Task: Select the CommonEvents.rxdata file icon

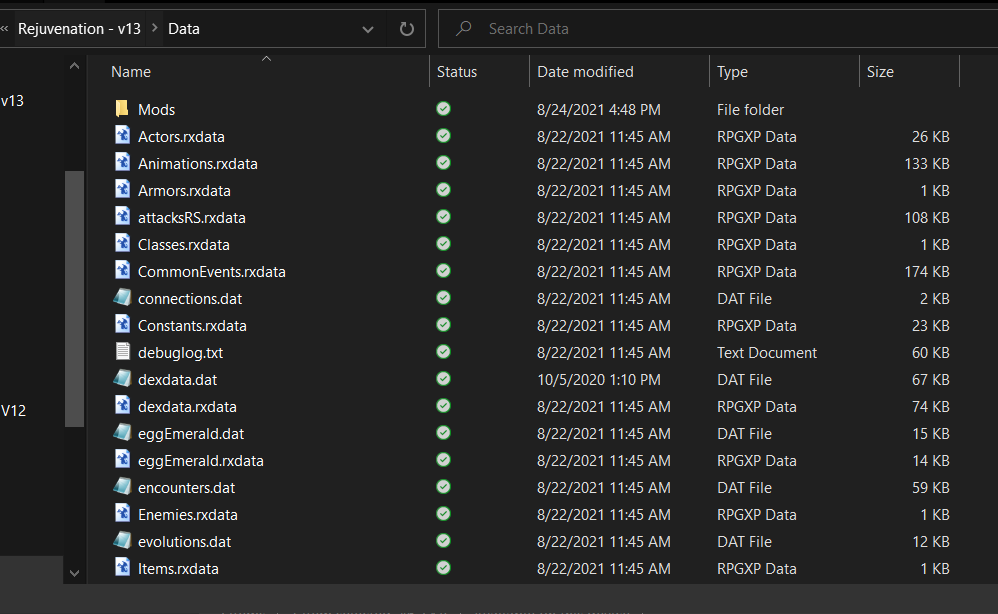Action: coord(122,271)
